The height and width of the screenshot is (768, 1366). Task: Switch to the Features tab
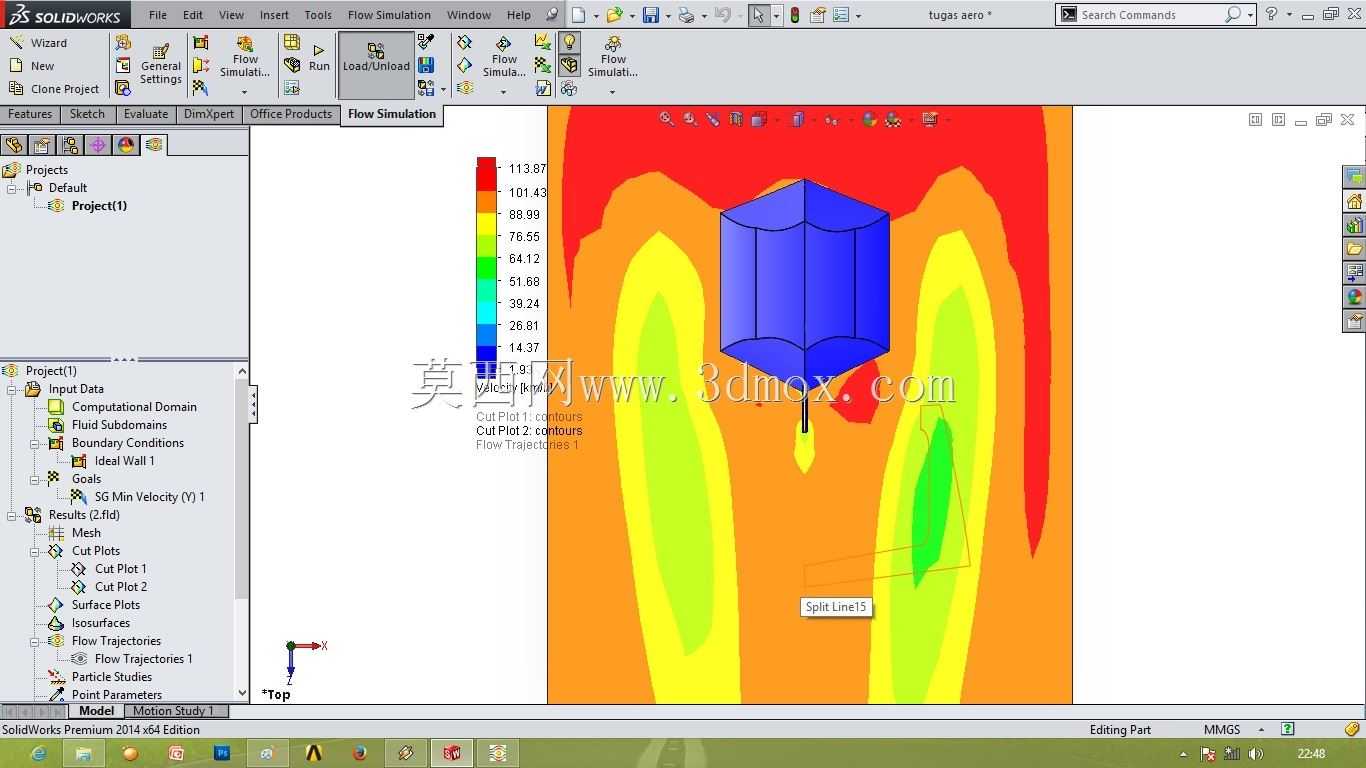tap(30, 114)
